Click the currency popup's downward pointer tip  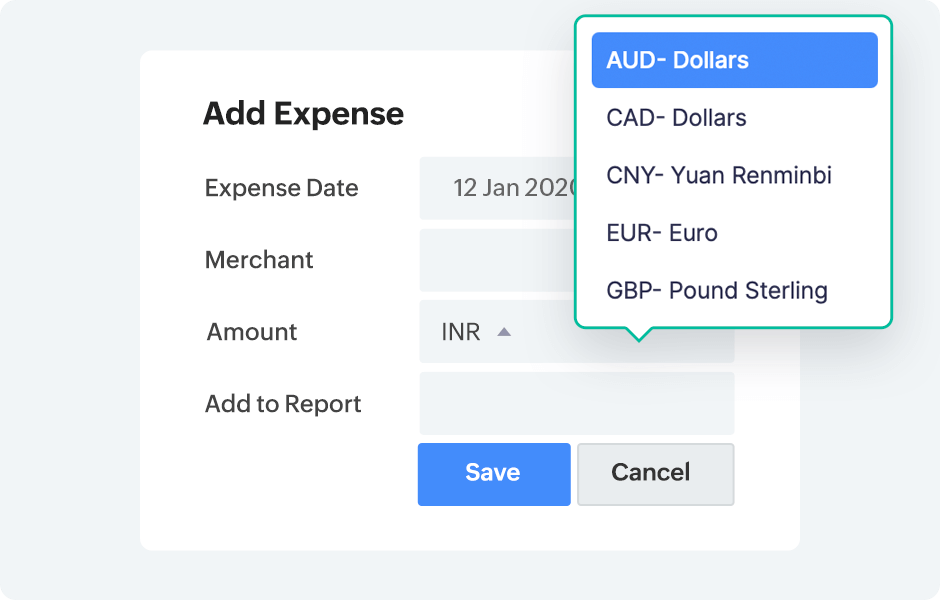[x=638, y=338]
